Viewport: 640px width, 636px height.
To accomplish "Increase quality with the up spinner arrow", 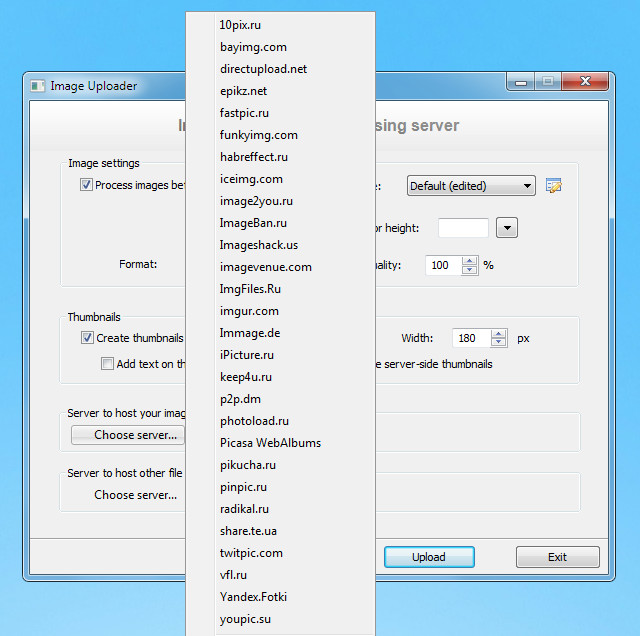I will tap(470, 261).
